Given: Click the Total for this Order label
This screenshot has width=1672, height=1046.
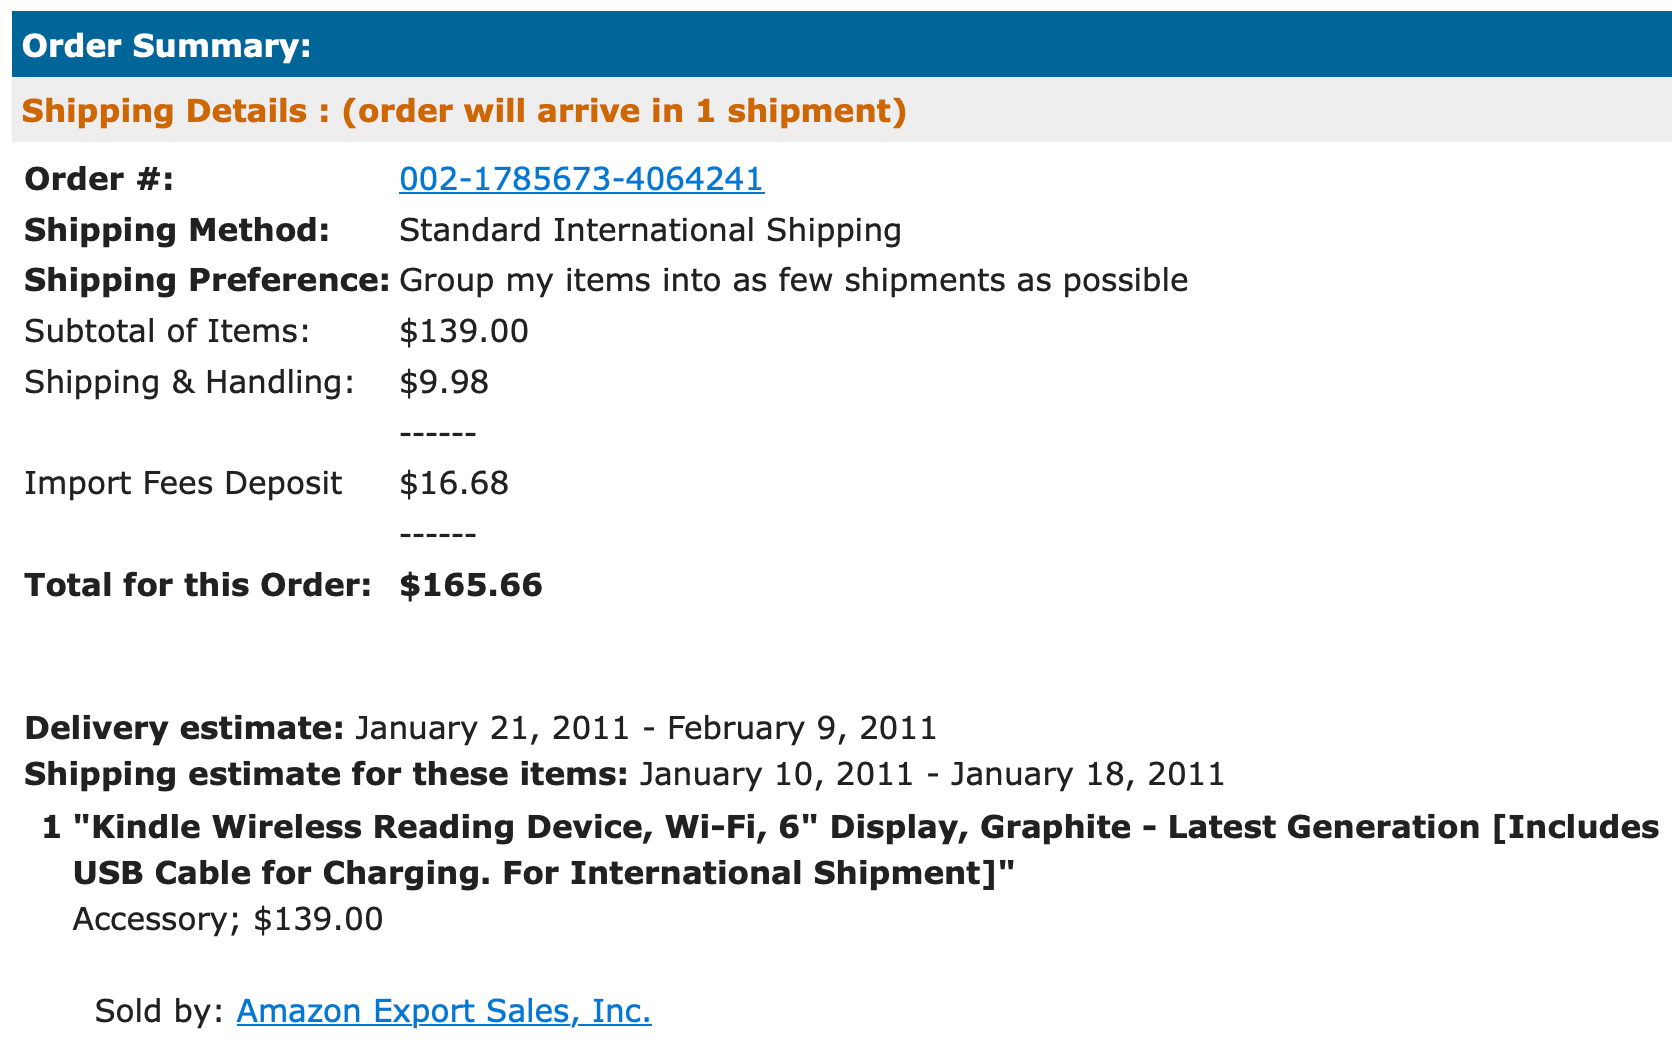Looking at the screenshot, I should pos(198,585).
